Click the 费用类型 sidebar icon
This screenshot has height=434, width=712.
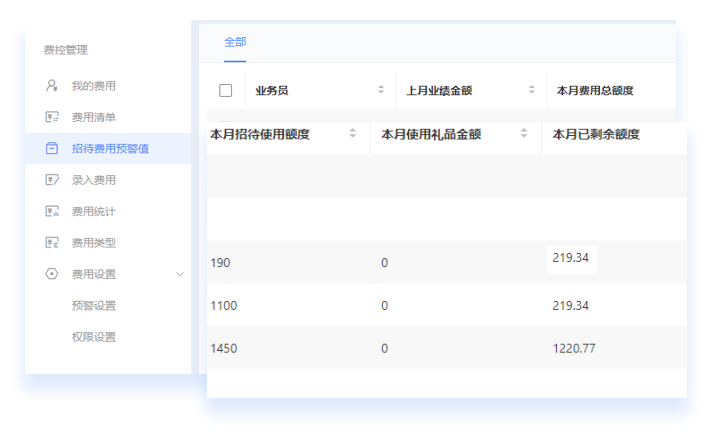coord(52,242)
